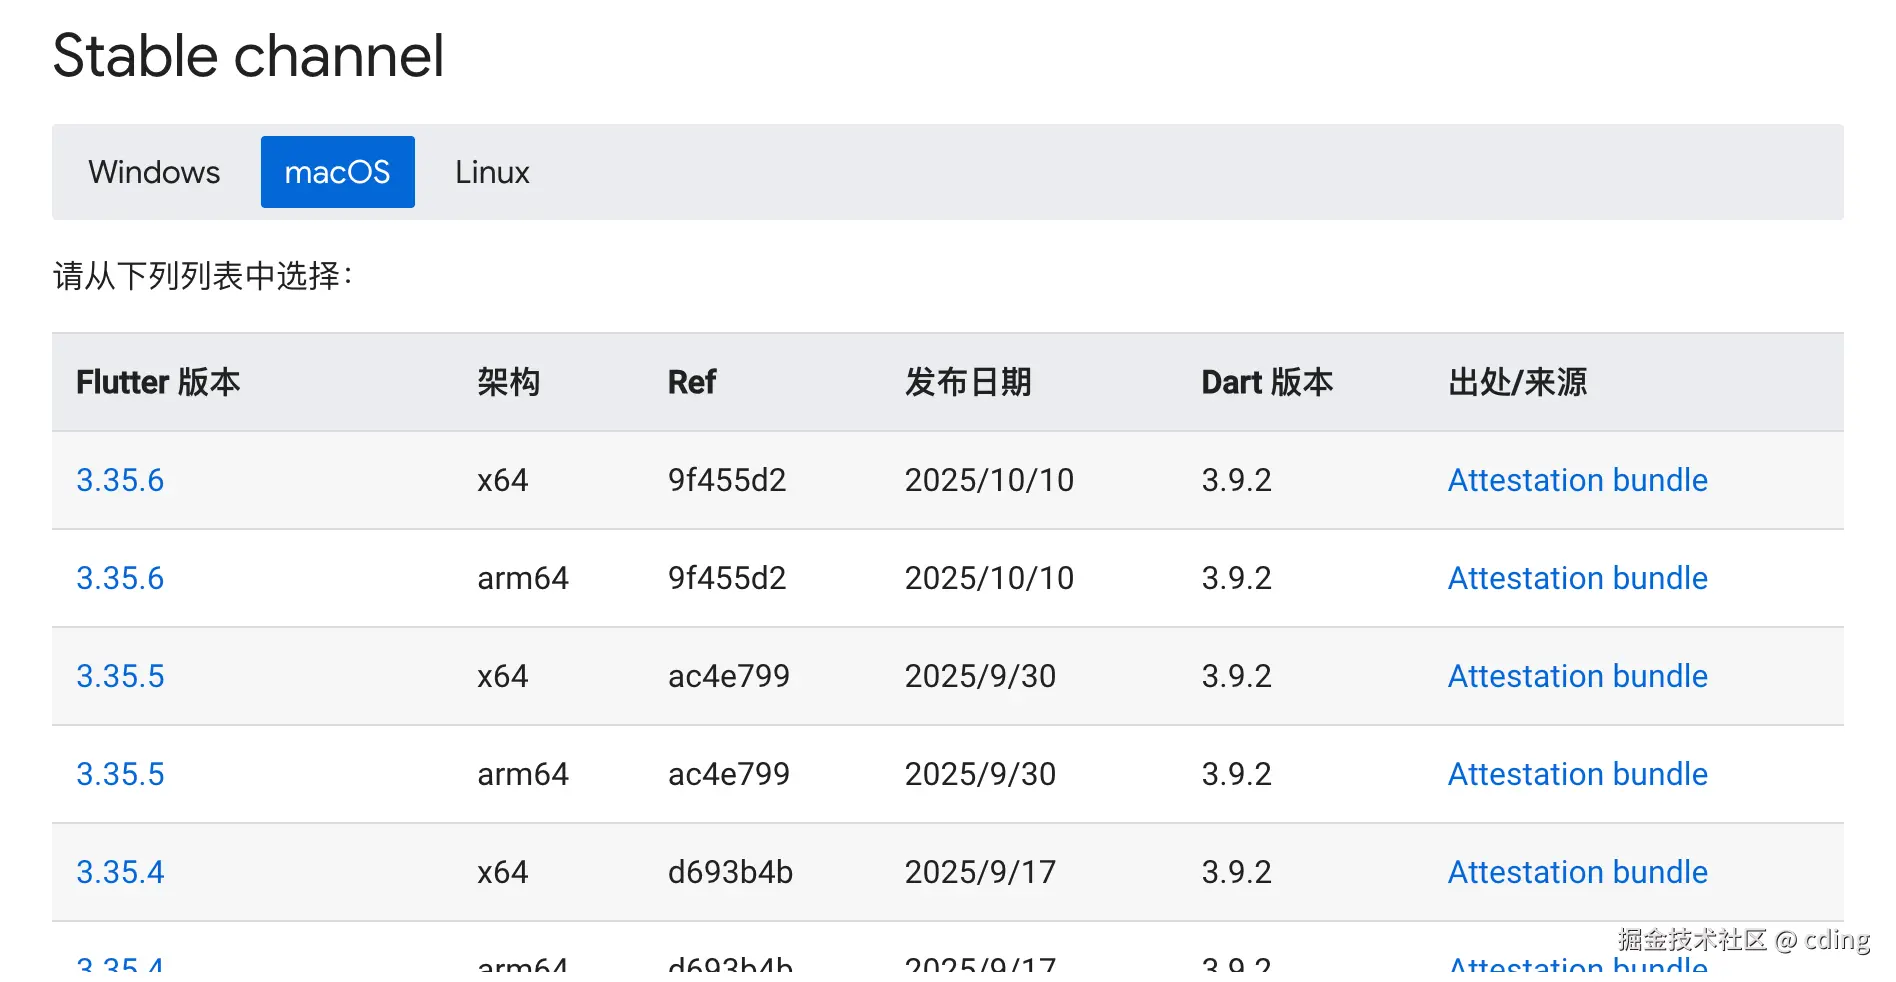Download Flutter 3.35.5 for x64
The height and width of the screenshot is (982, 1896).
click(x=120, y=676)
